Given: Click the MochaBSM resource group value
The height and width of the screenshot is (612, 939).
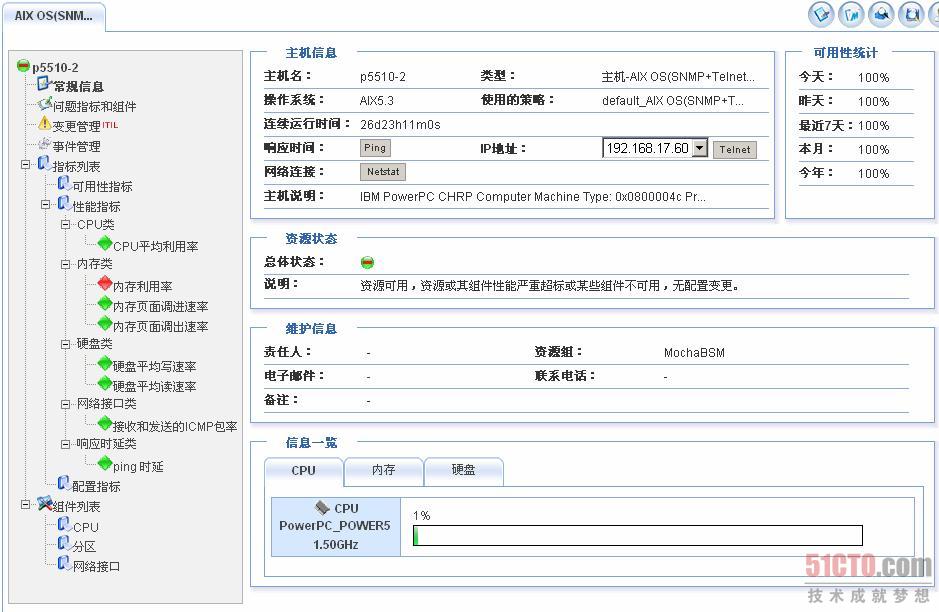Looking at the screenshot, I should coord(694,353).
